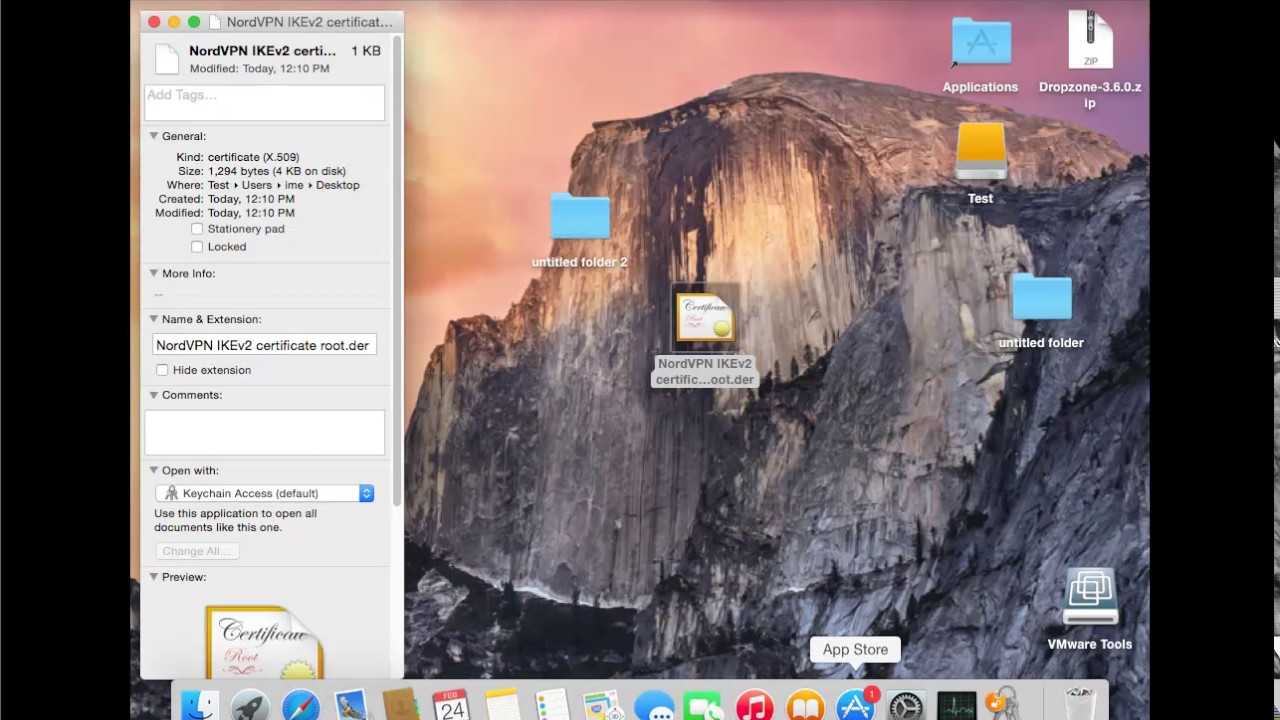Image resolution: width=1280 pixels, height=720 pixels.
Task: Close the Info window
Action: [x=153, y=21]
